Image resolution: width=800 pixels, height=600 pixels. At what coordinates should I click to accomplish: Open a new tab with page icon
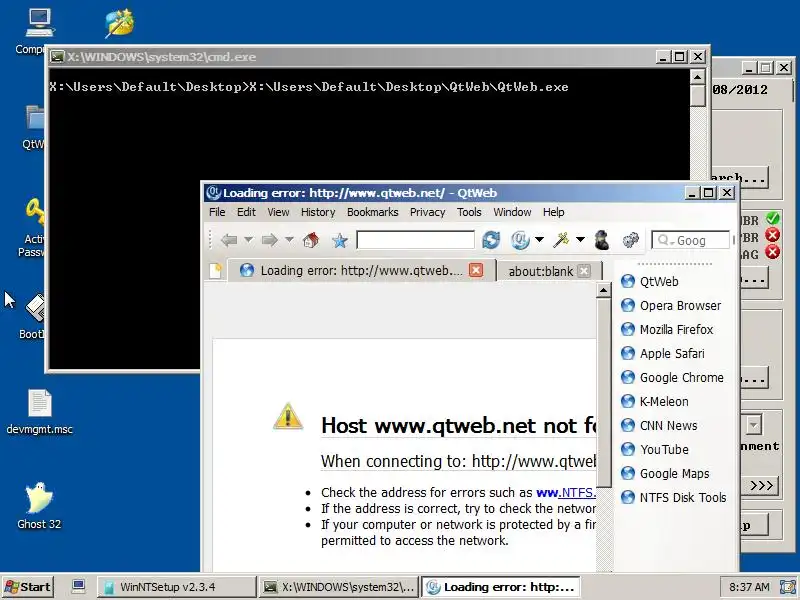(x=216, y=270)
